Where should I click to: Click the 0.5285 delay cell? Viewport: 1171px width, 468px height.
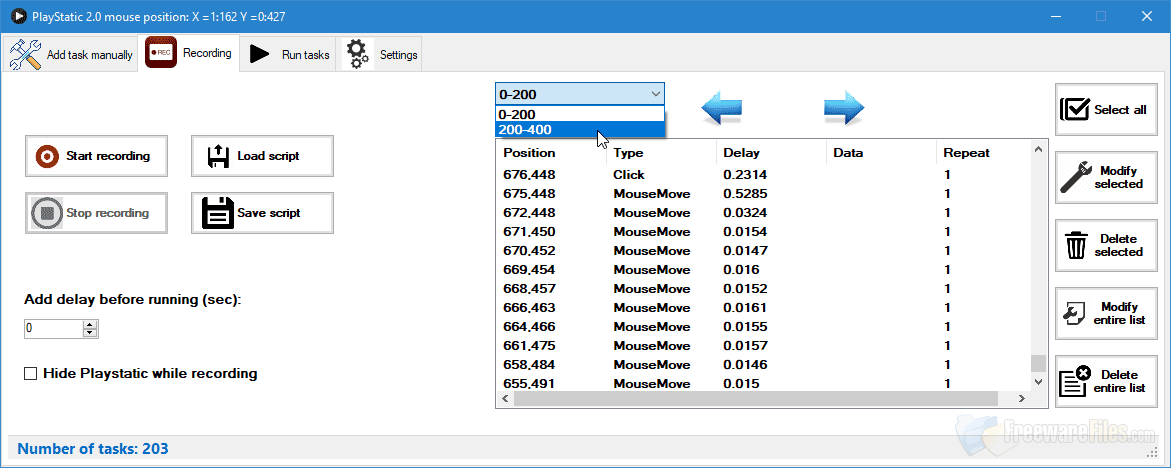click(745, 194)
